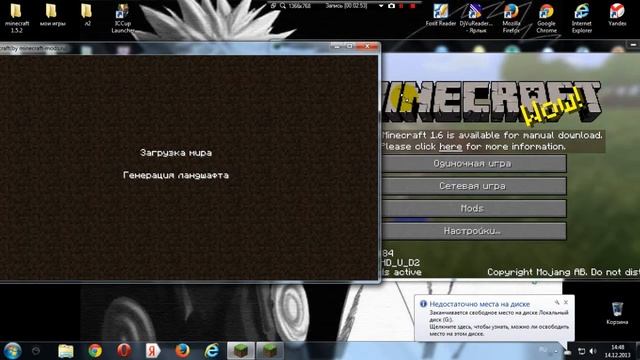Screen dimensions: 640x360
Task: Click the Windows Start button
Action: (12, 351)
